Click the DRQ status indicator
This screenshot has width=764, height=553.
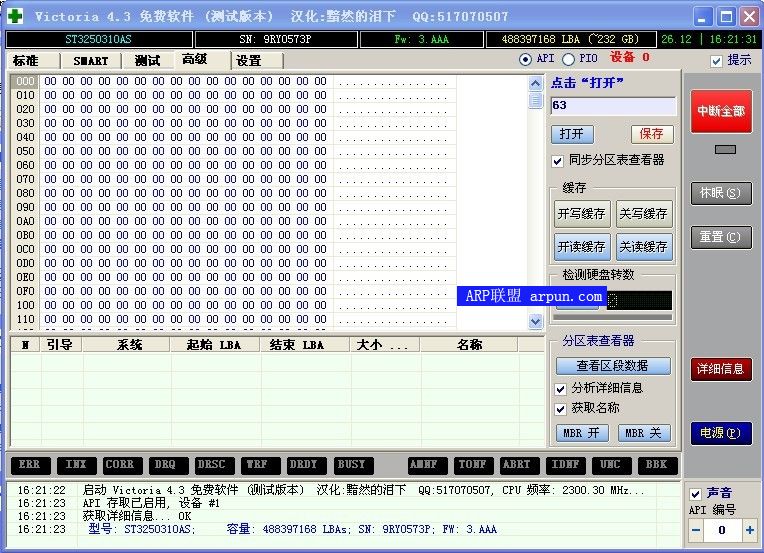click(x=168, y=465)
